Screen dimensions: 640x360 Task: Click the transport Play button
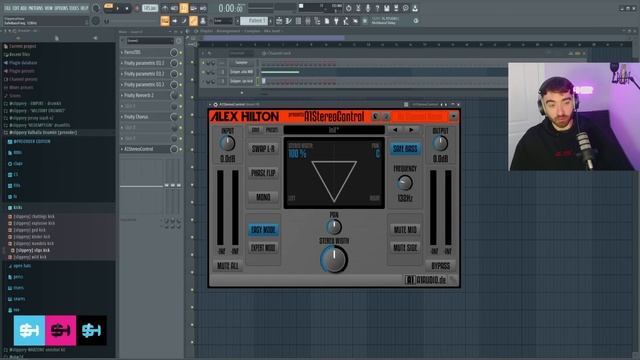[118, 8]
